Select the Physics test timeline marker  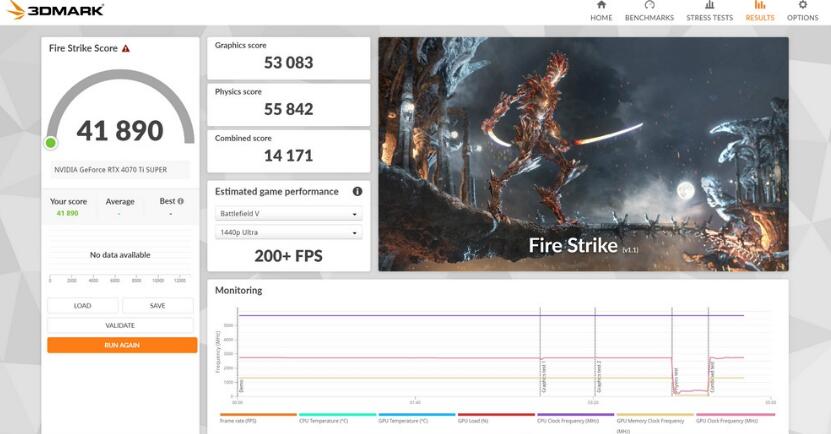[x=676, y=380]
